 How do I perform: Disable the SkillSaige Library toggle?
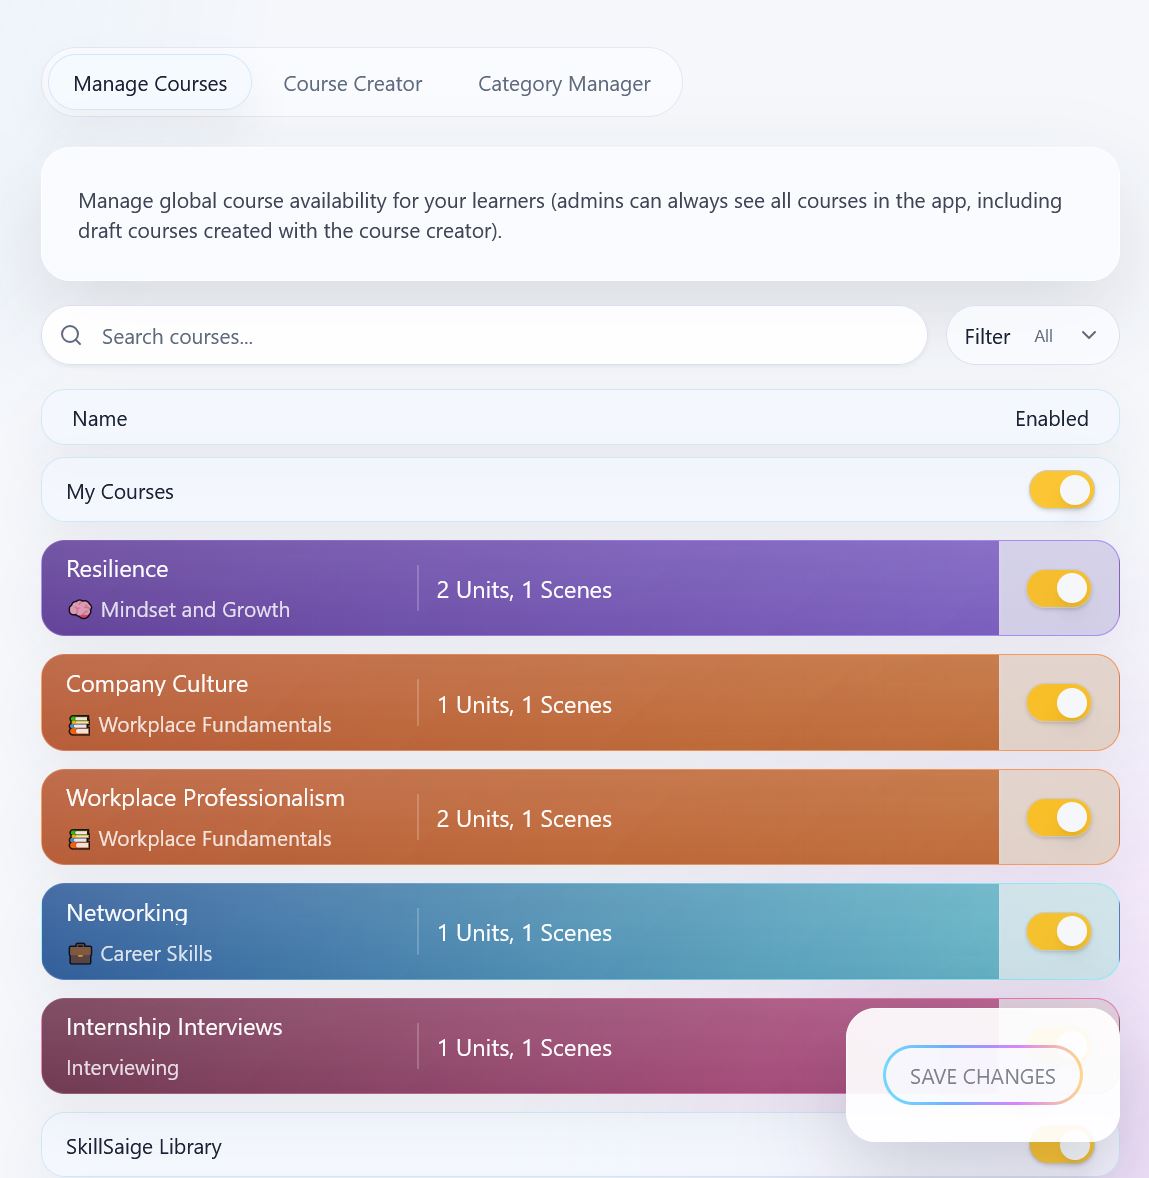tap(1061, 1146)
